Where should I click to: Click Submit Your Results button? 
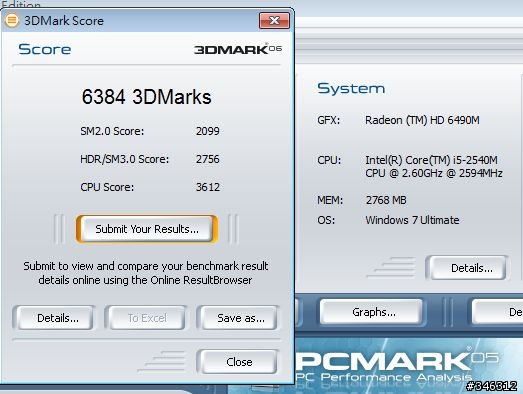click(147, 229)
